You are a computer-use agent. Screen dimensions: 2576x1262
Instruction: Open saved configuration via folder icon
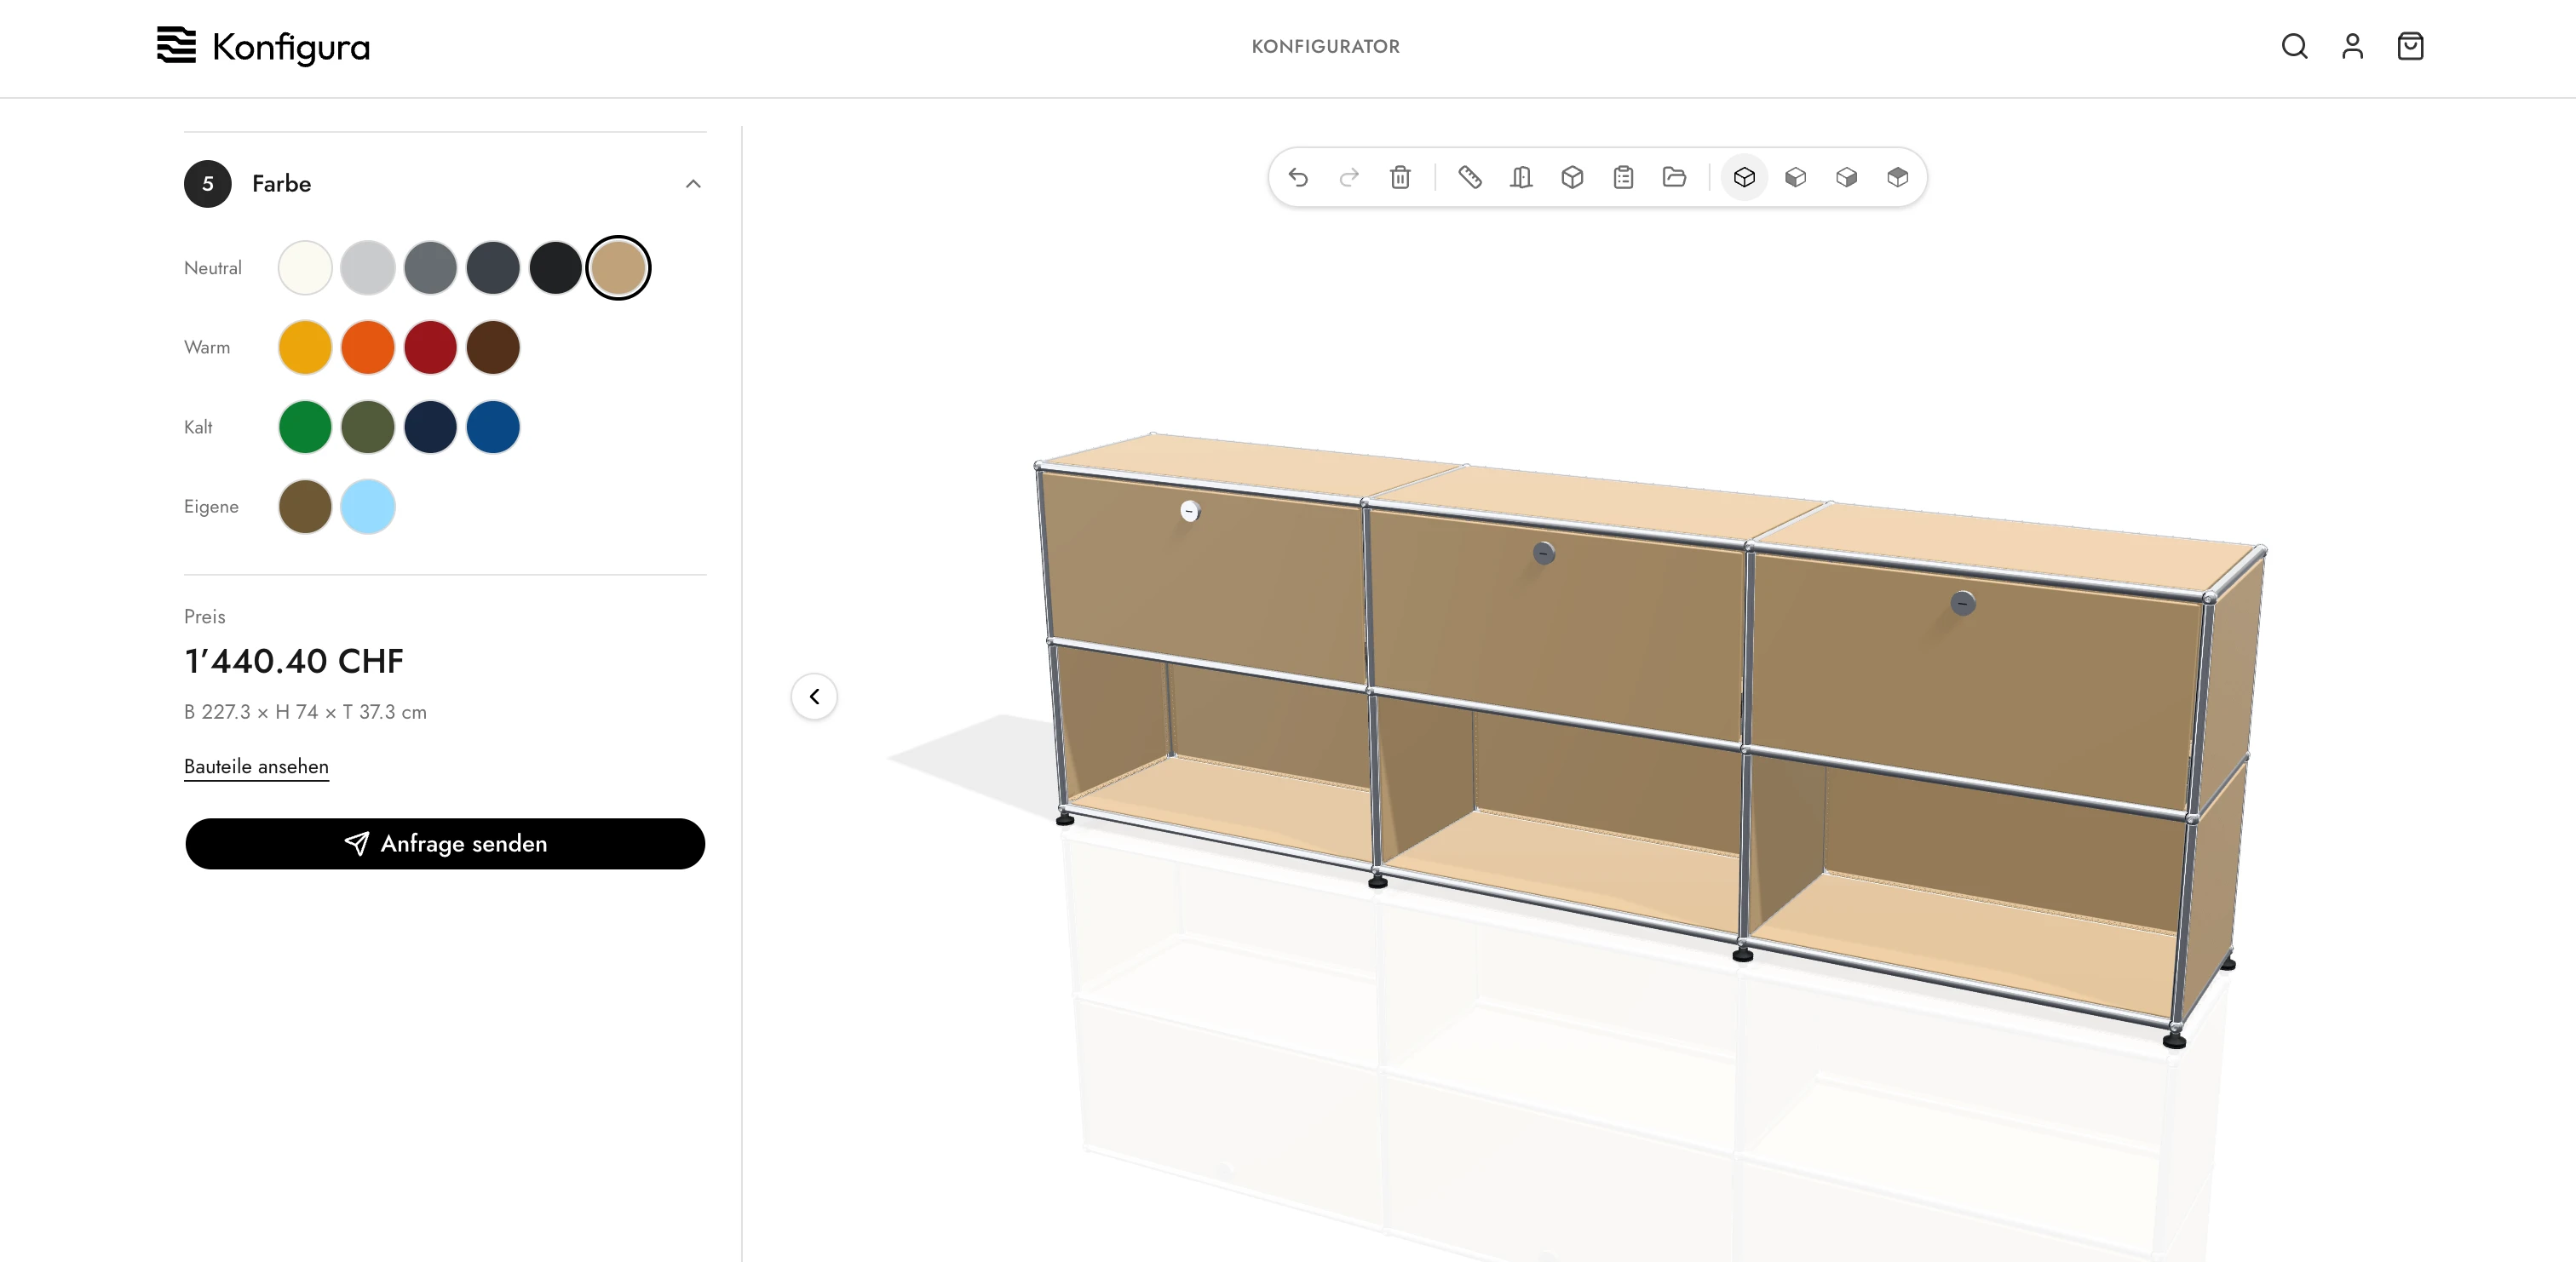tap(1674, 178)
